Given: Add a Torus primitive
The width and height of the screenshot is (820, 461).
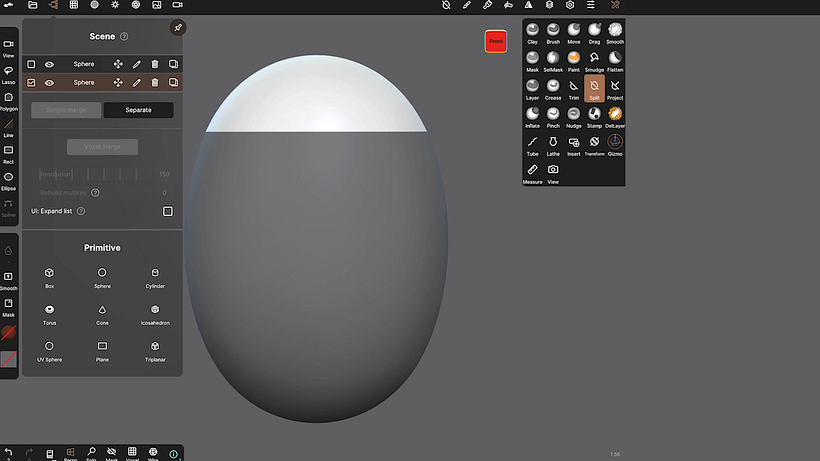Looking at the screenshot, I should 49,315.
